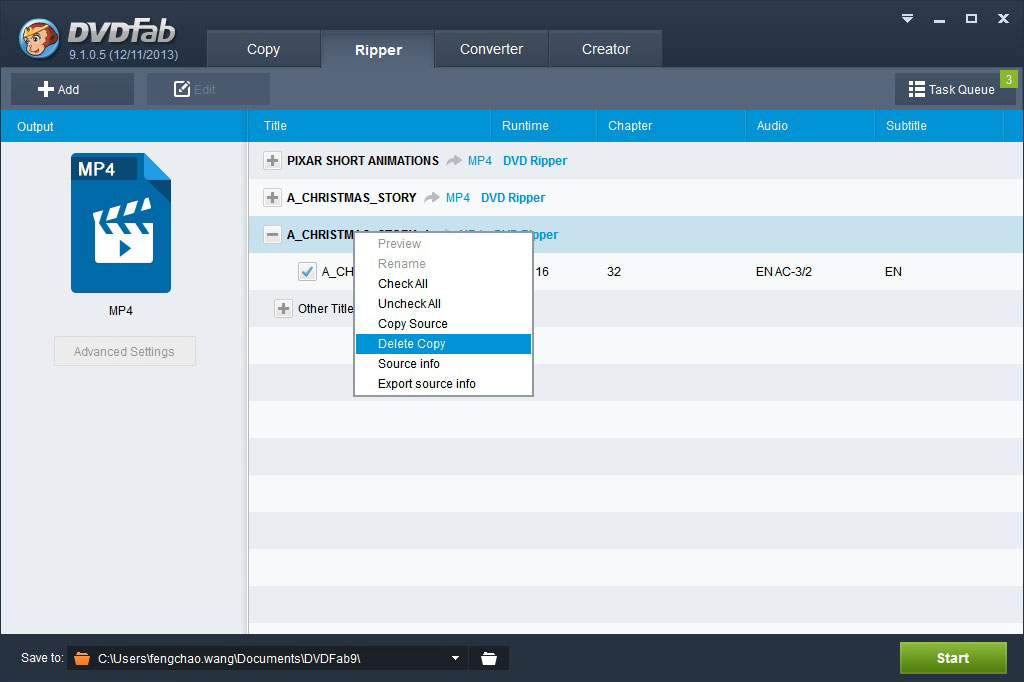Click the MP4 label under the profile icon
Image resolution: width=1024 pixels, height=682 pixels.
point(121,311)
